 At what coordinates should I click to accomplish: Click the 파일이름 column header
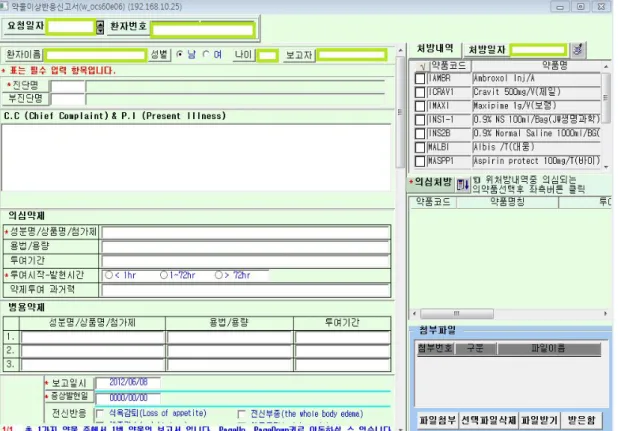point(548,348)
